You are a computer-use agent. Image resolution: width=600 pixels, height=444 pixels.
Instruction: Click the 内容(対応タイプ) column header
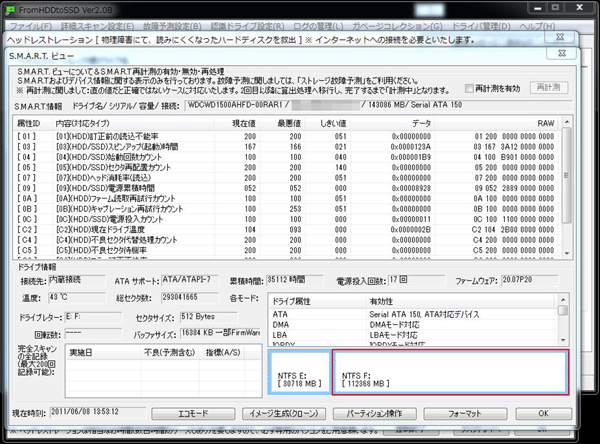pyautogui.click(x=132, y=123)
